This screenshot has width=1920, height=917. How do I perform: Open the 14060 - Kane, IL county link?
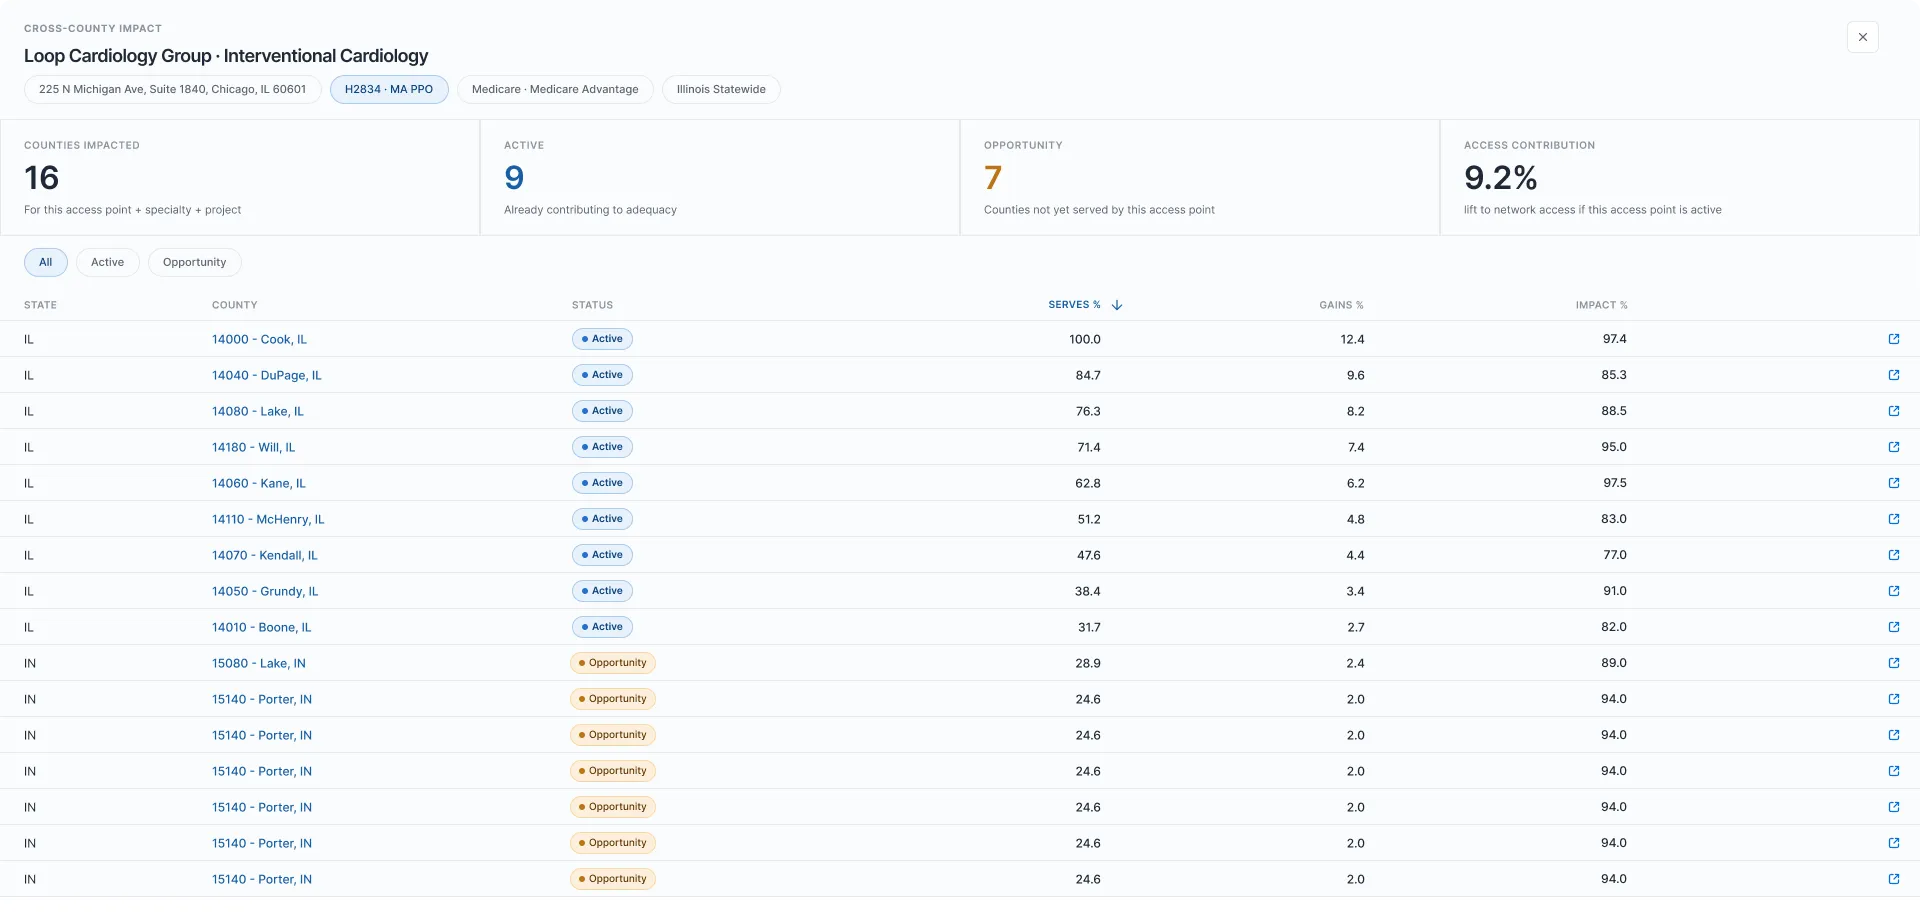pos(259,483)
